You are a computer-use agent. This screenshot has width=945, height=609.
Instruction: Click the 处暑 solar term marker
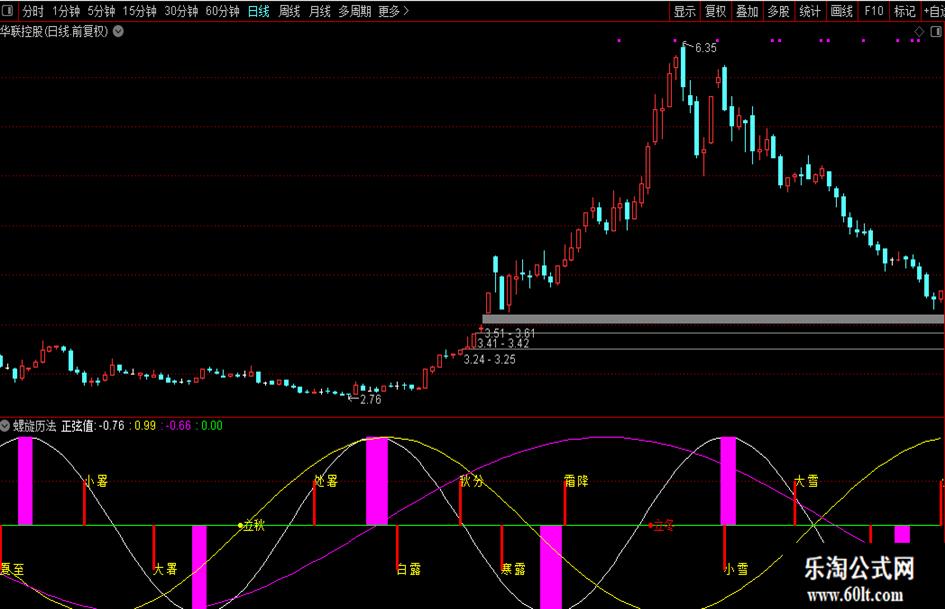[326, 481]
